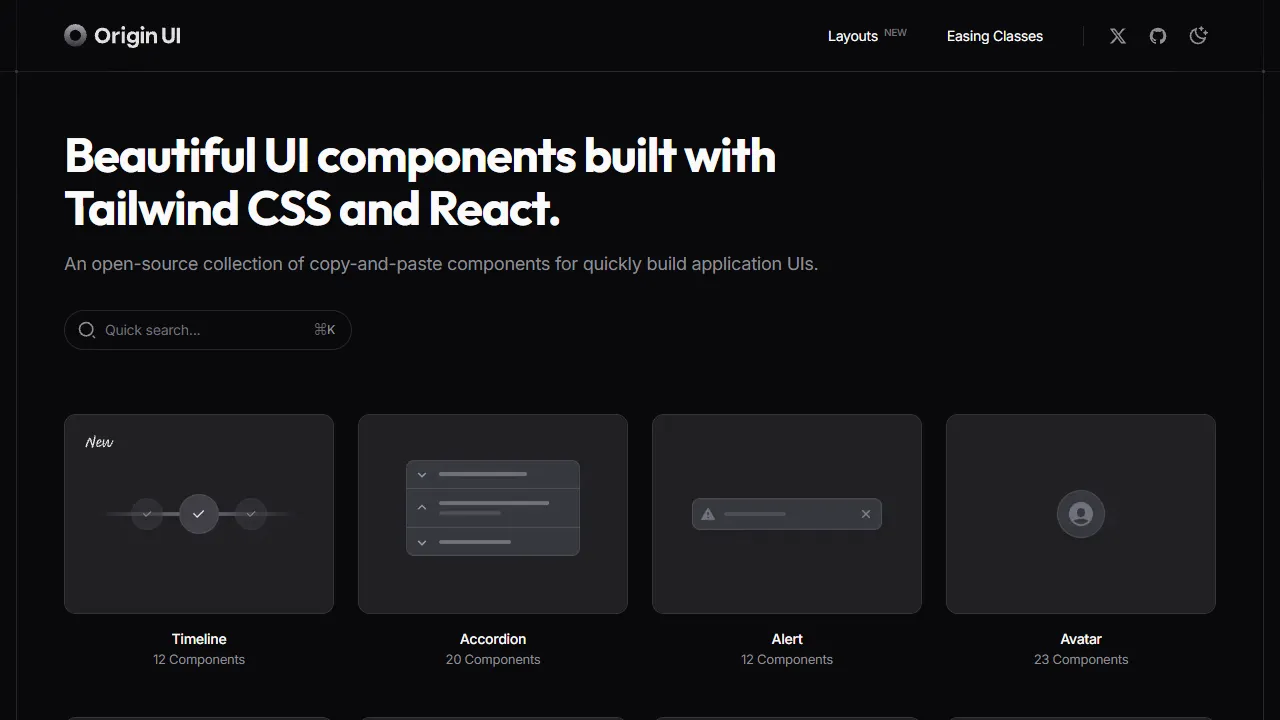Click the Origin UI logo
This screenshot has width=1280, height=720.
click(122, 36)
